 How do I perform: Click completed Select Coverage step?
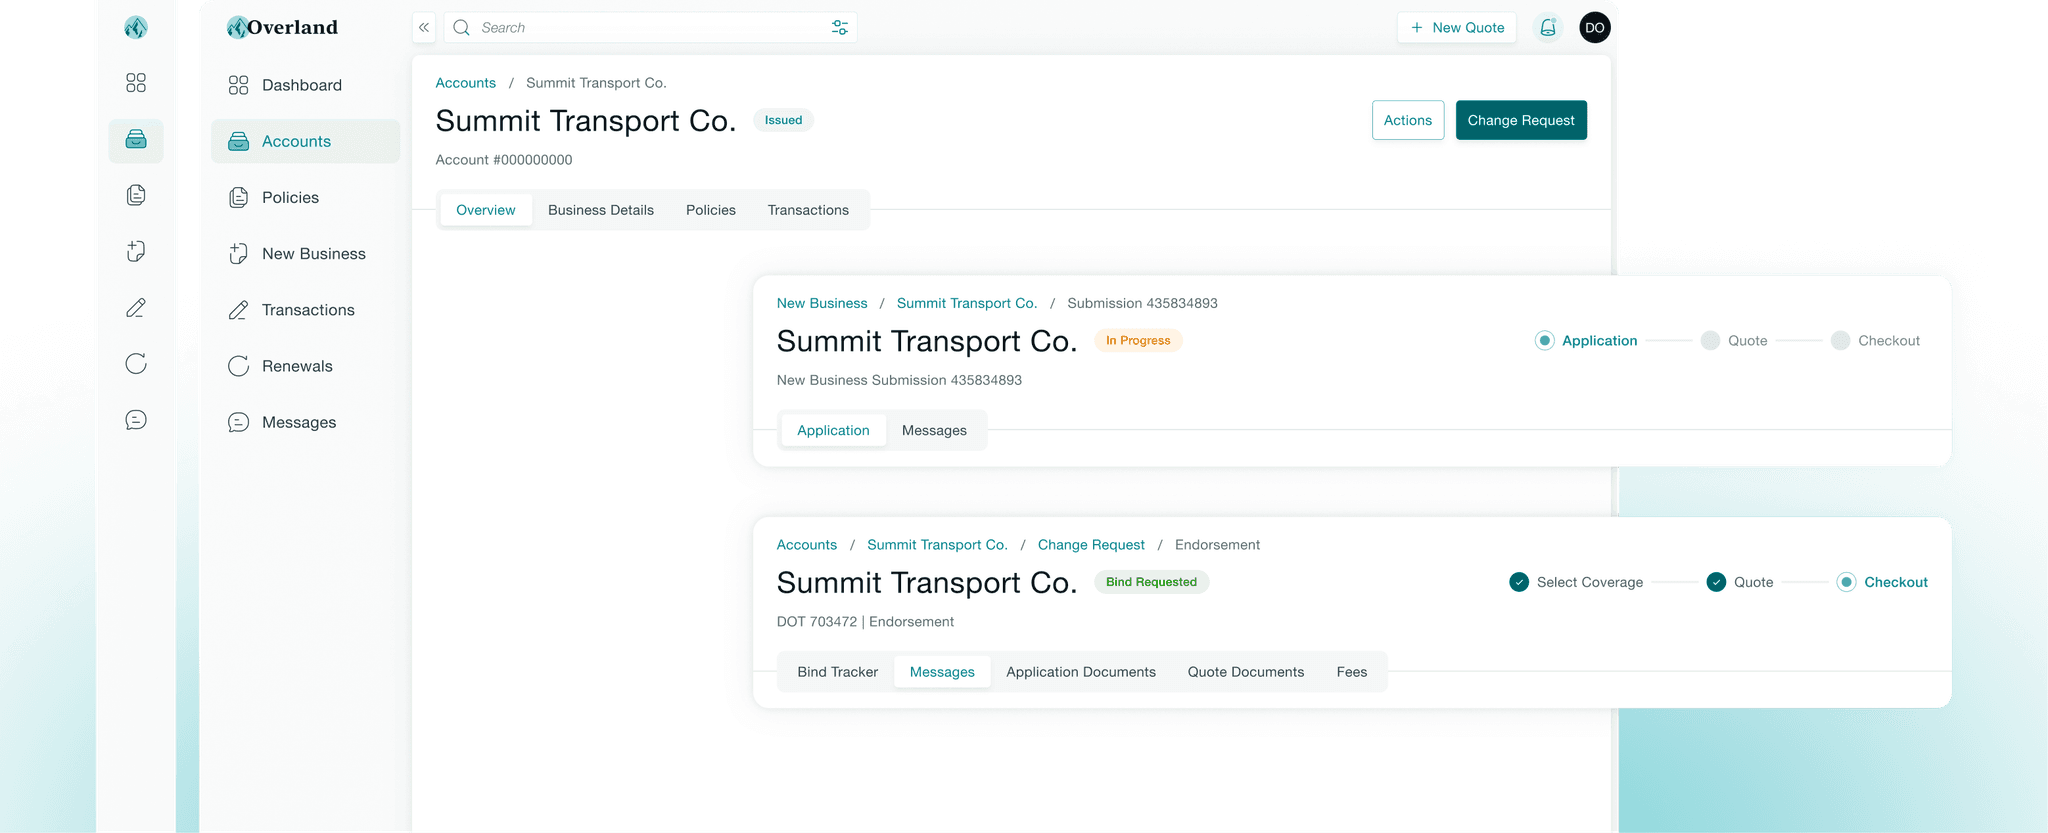click(x=1576, y=582)
